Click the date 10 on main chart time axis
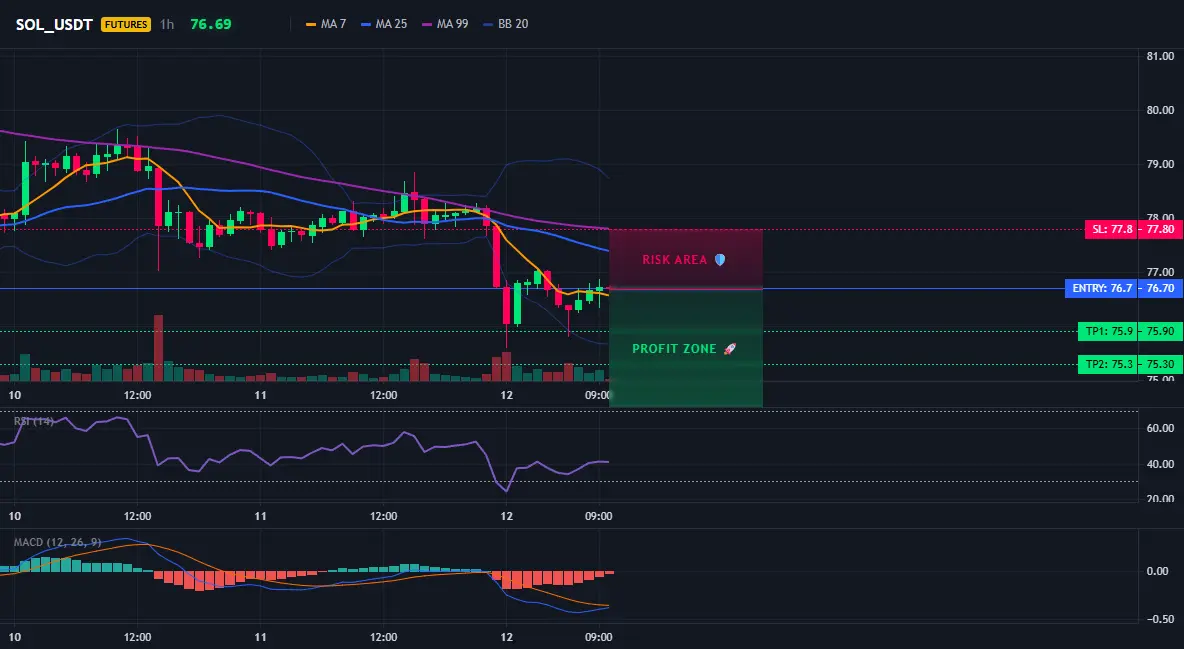 14,395
